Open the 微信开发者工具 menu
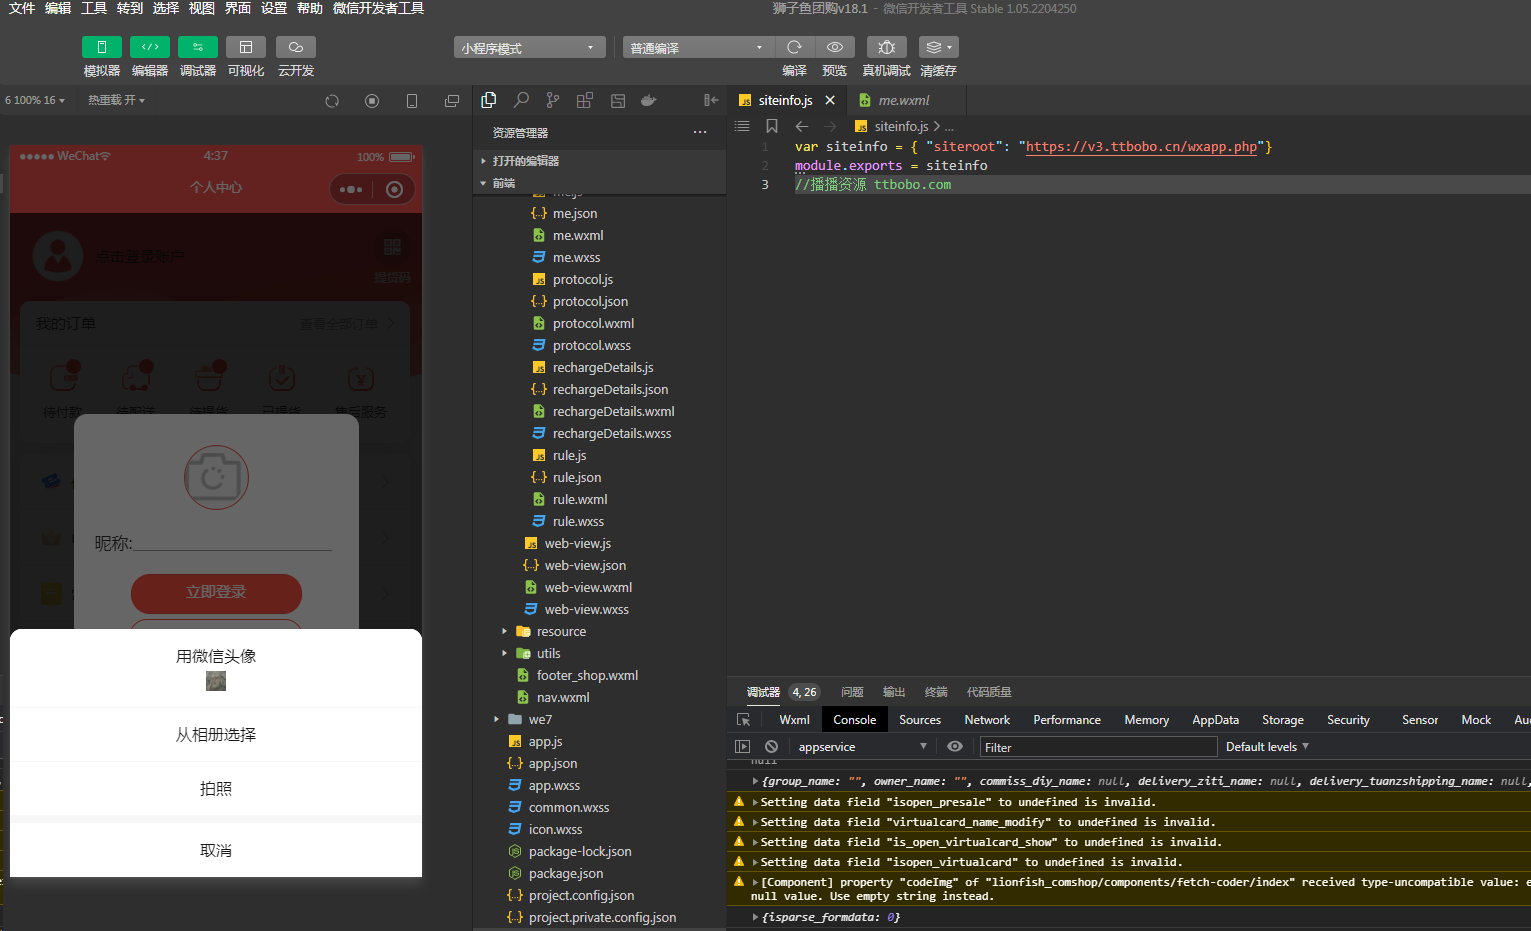This screenshot has height=931, width=1531. pyautogui.click(x=379, y=8)
